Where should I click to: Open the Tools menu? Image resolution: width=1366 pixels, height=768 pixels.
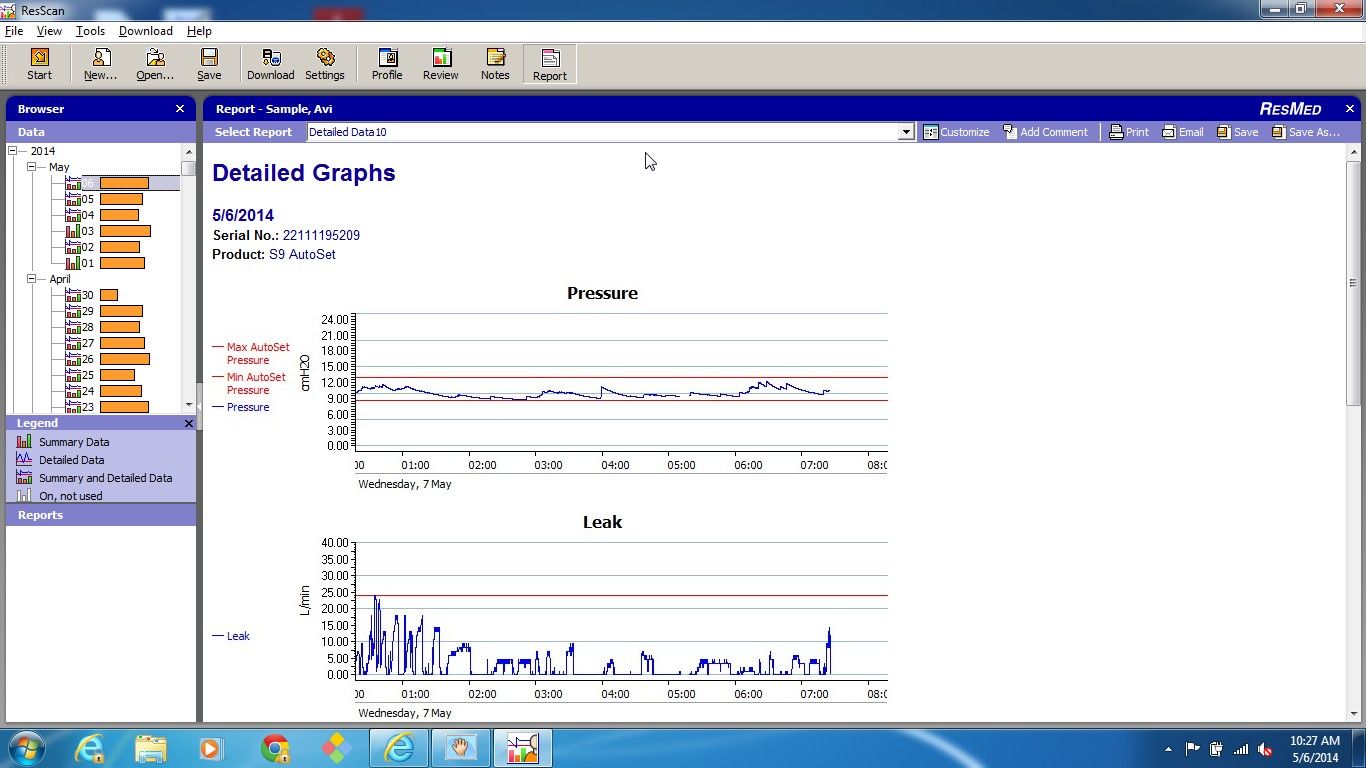click(90, 31)
